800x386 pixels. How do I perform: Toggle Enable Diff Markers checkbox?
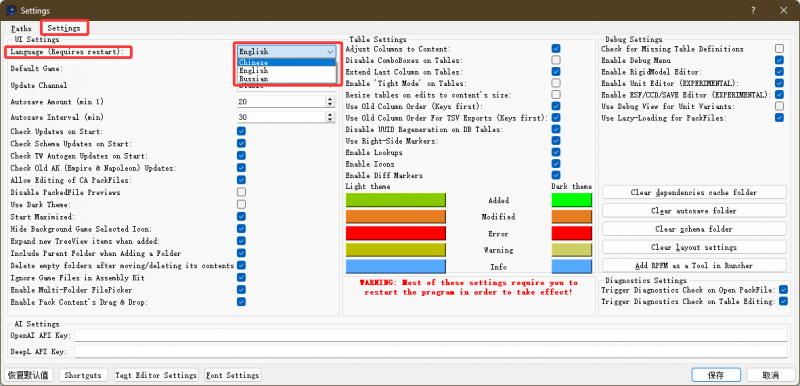point(556,175)
